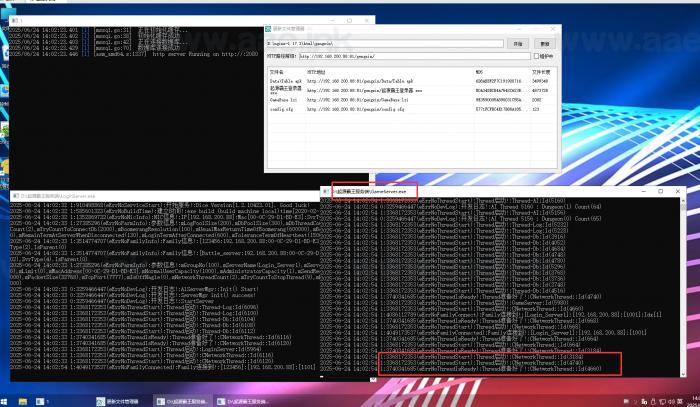Click the volume icon in the system tray
The height and width of the screenshot is (407, 700).
tap(671, 402)
